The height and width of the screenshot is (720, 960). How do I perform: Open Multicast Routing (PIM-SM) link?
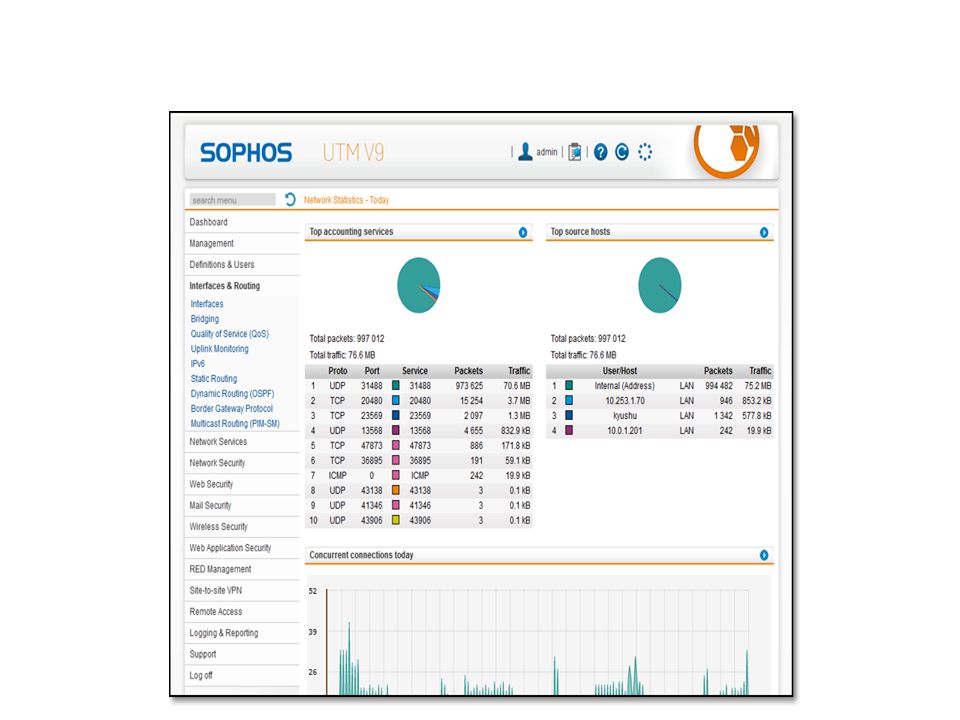(x=235, y=424)
